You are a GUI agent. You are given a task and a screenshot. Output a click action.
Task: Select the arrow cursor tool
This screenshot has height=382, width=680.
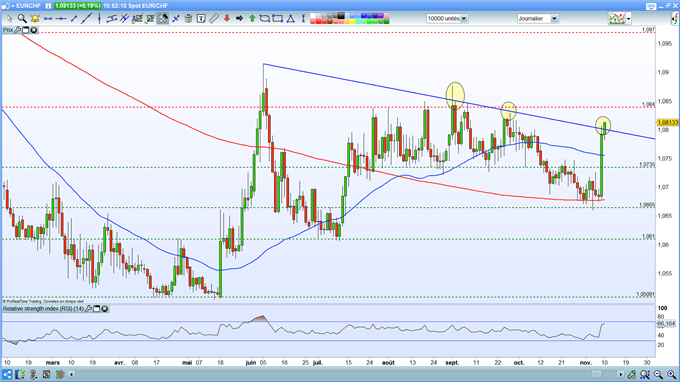[9, 18]
